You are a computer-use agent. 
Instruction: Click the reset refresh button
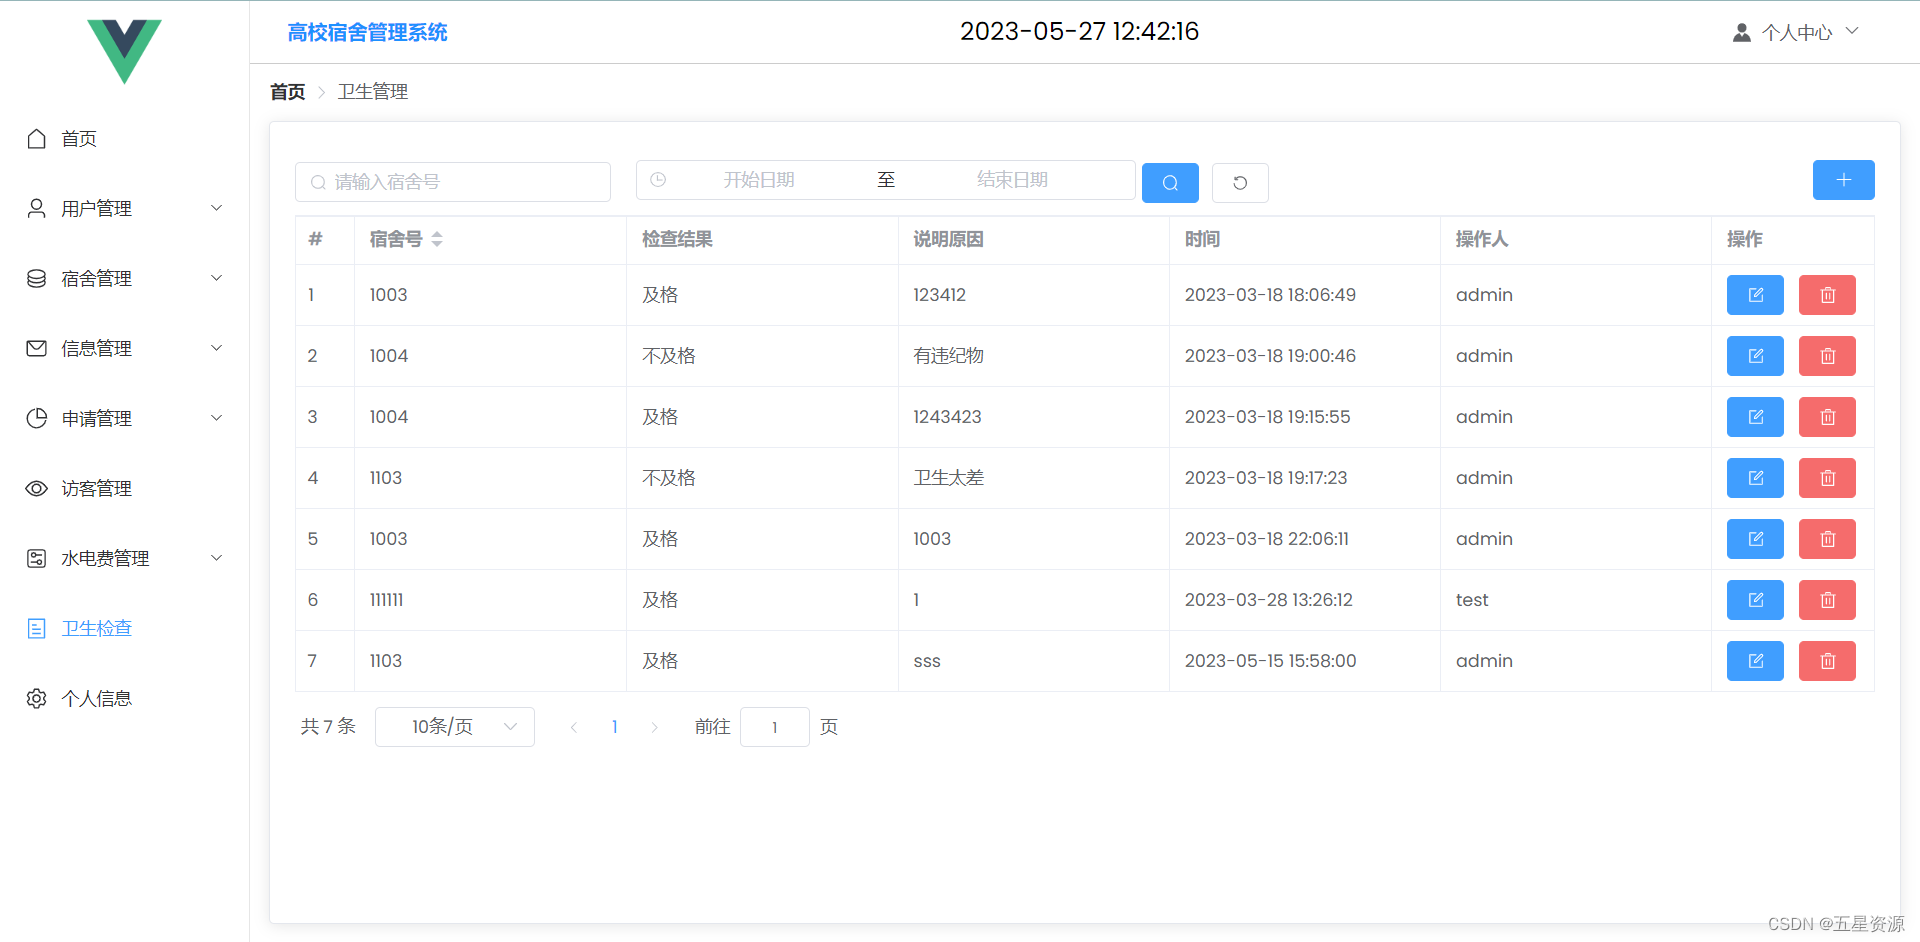(1240, 183)
